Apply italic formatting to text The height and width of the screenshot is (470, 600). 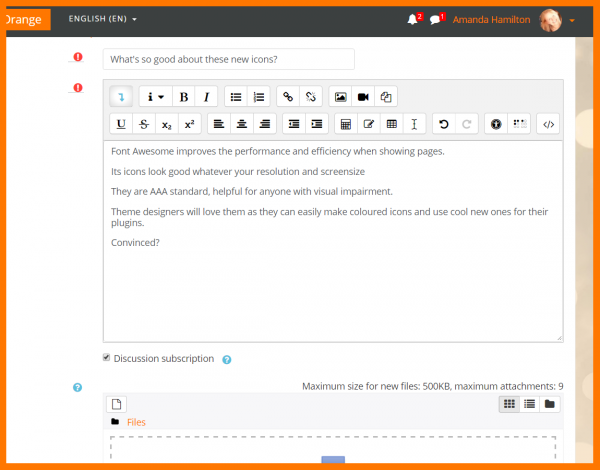tap(206, 97)
